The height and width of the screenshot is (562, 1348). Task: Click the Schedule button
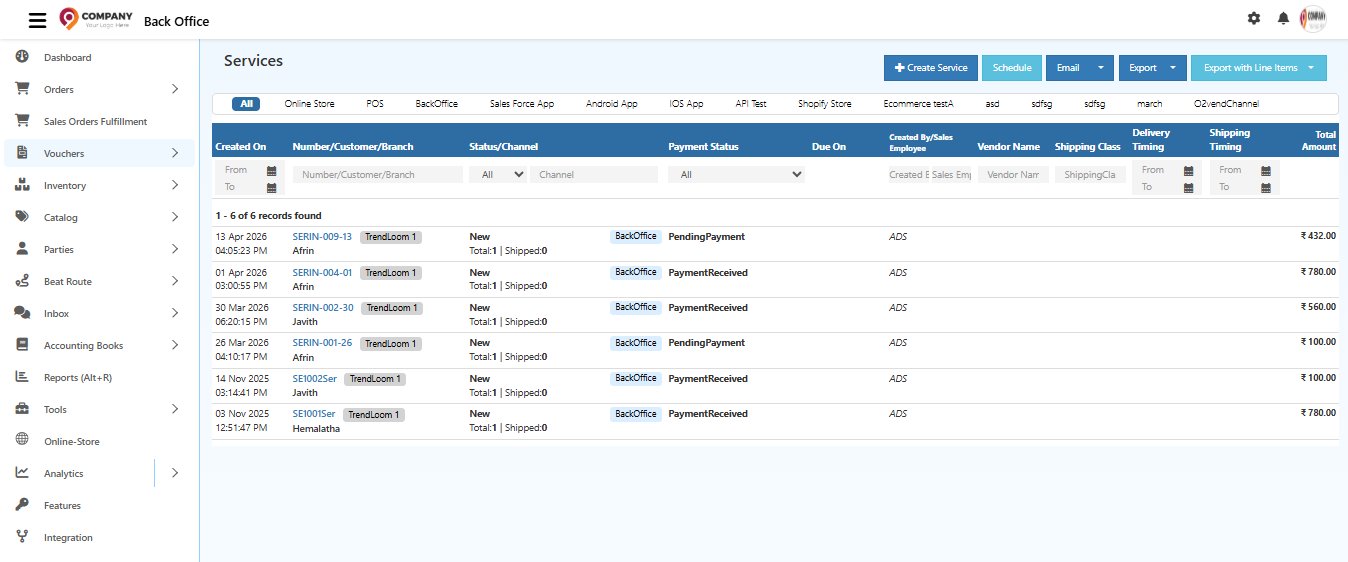[x=1012, y=68]
